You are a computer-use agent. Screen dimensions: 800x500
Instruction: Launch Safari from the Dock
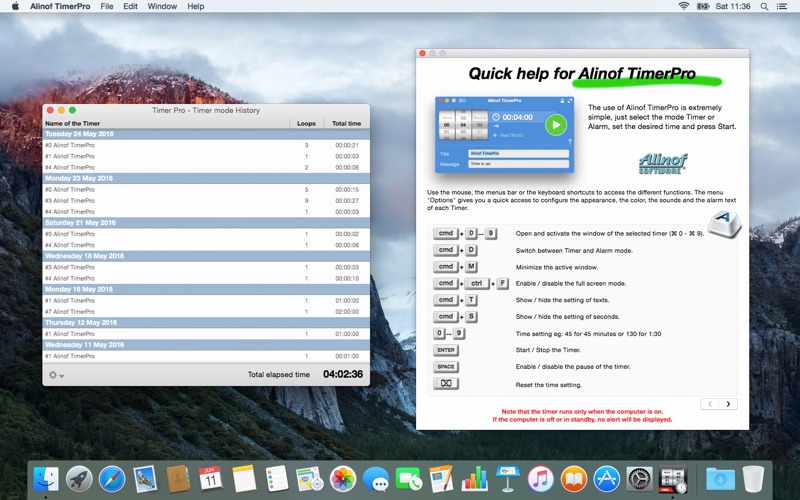coord(112,479)
